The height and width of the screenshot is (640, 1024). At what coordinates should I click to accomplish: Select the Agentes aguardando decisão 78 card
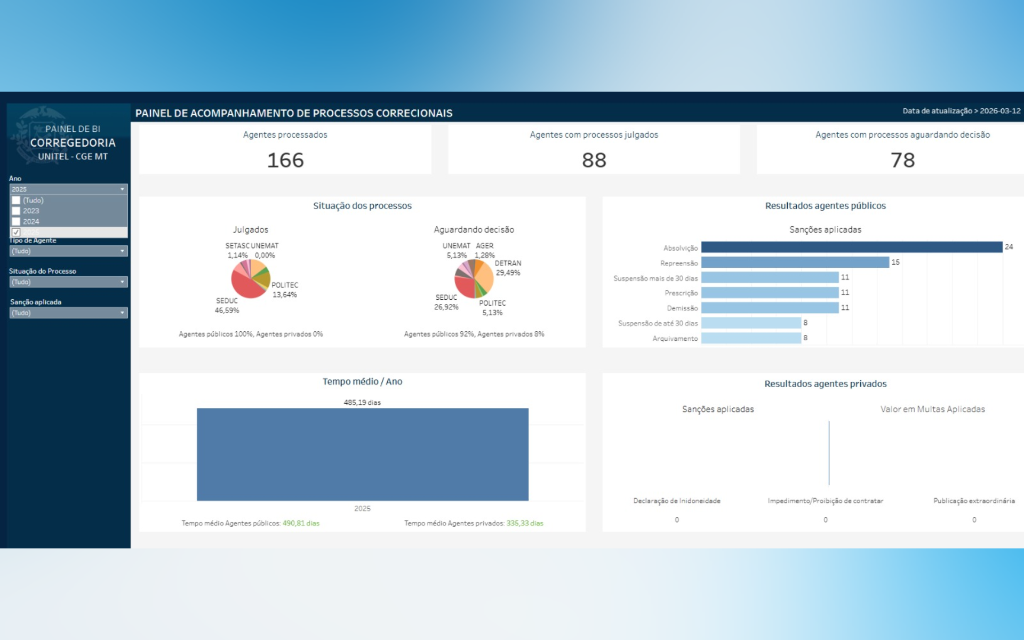(x=902, y=150)
